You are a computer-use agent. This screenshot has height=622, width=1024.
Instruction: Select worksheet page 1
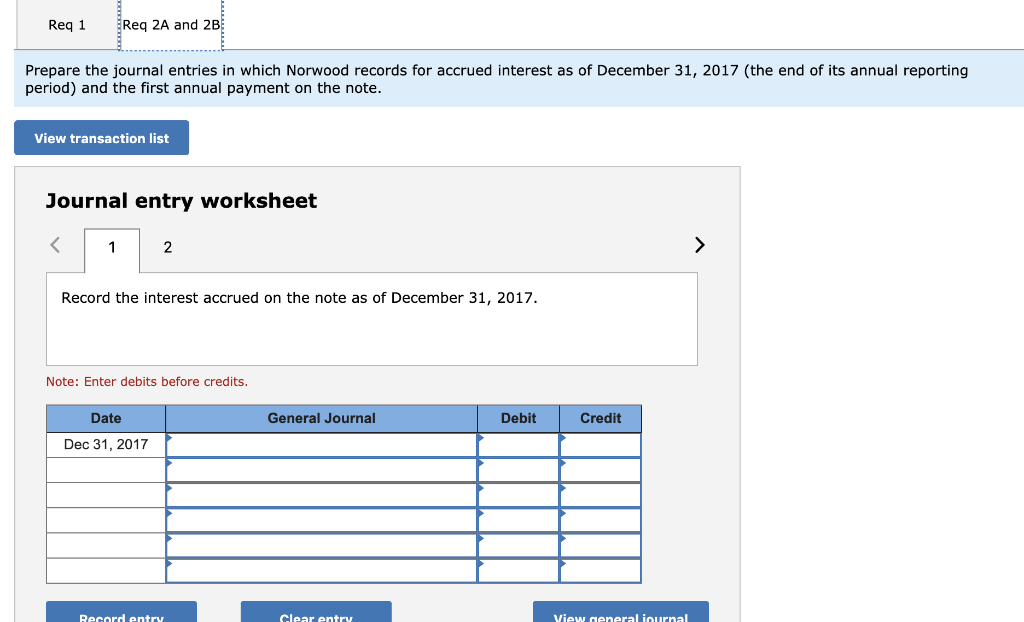coord(111,246)
